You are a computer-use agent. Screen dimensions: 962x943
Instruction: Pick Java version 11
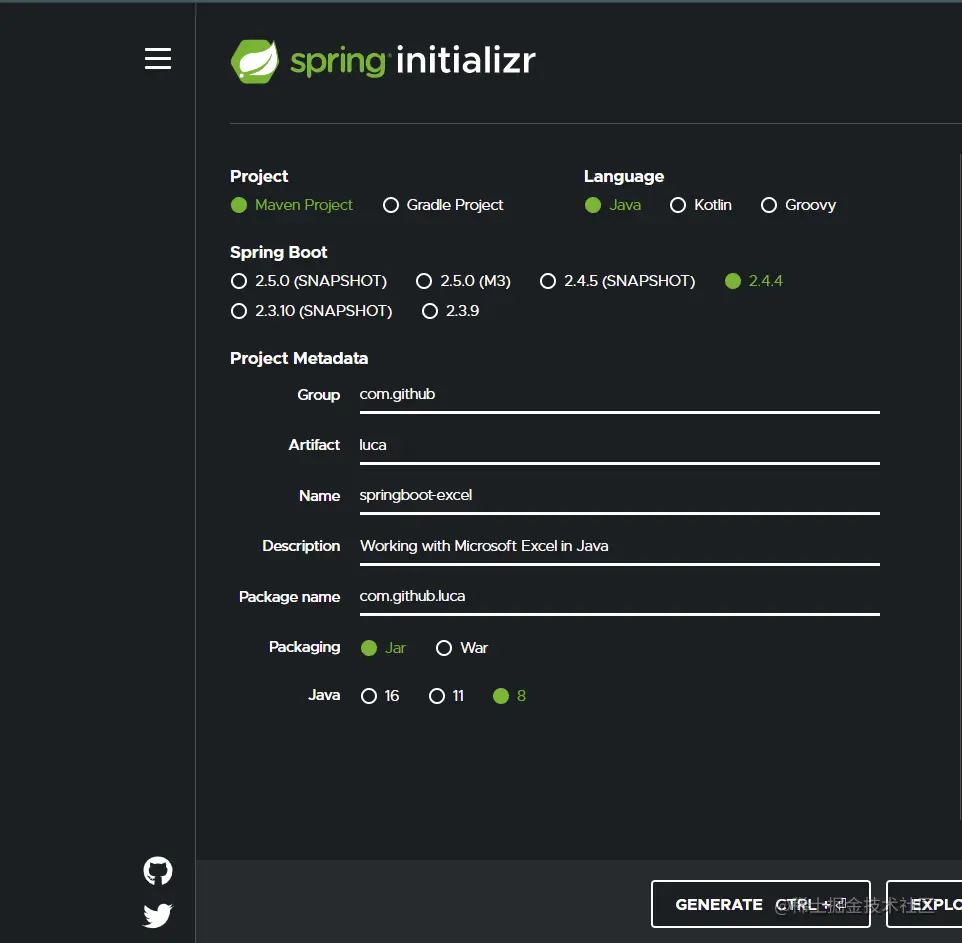point(446,696)
